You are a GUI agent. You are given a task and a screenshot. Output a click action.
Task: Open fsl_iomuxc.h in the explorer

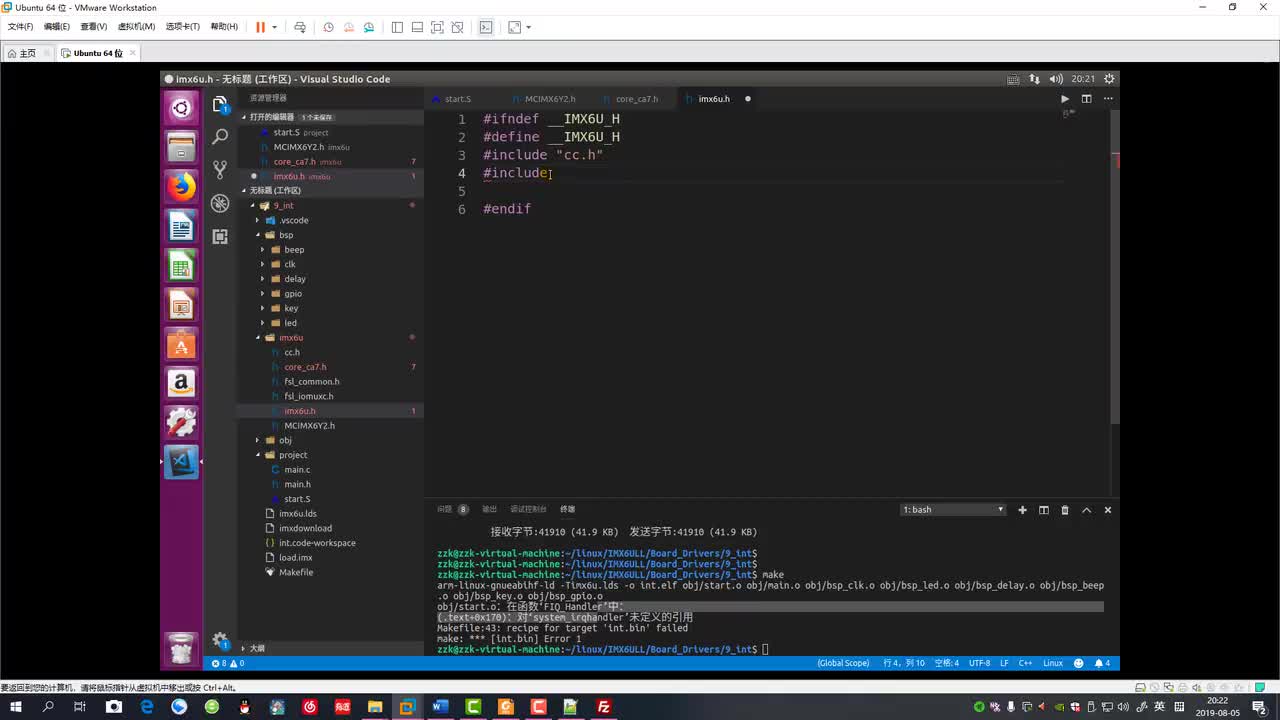point(309,396)
